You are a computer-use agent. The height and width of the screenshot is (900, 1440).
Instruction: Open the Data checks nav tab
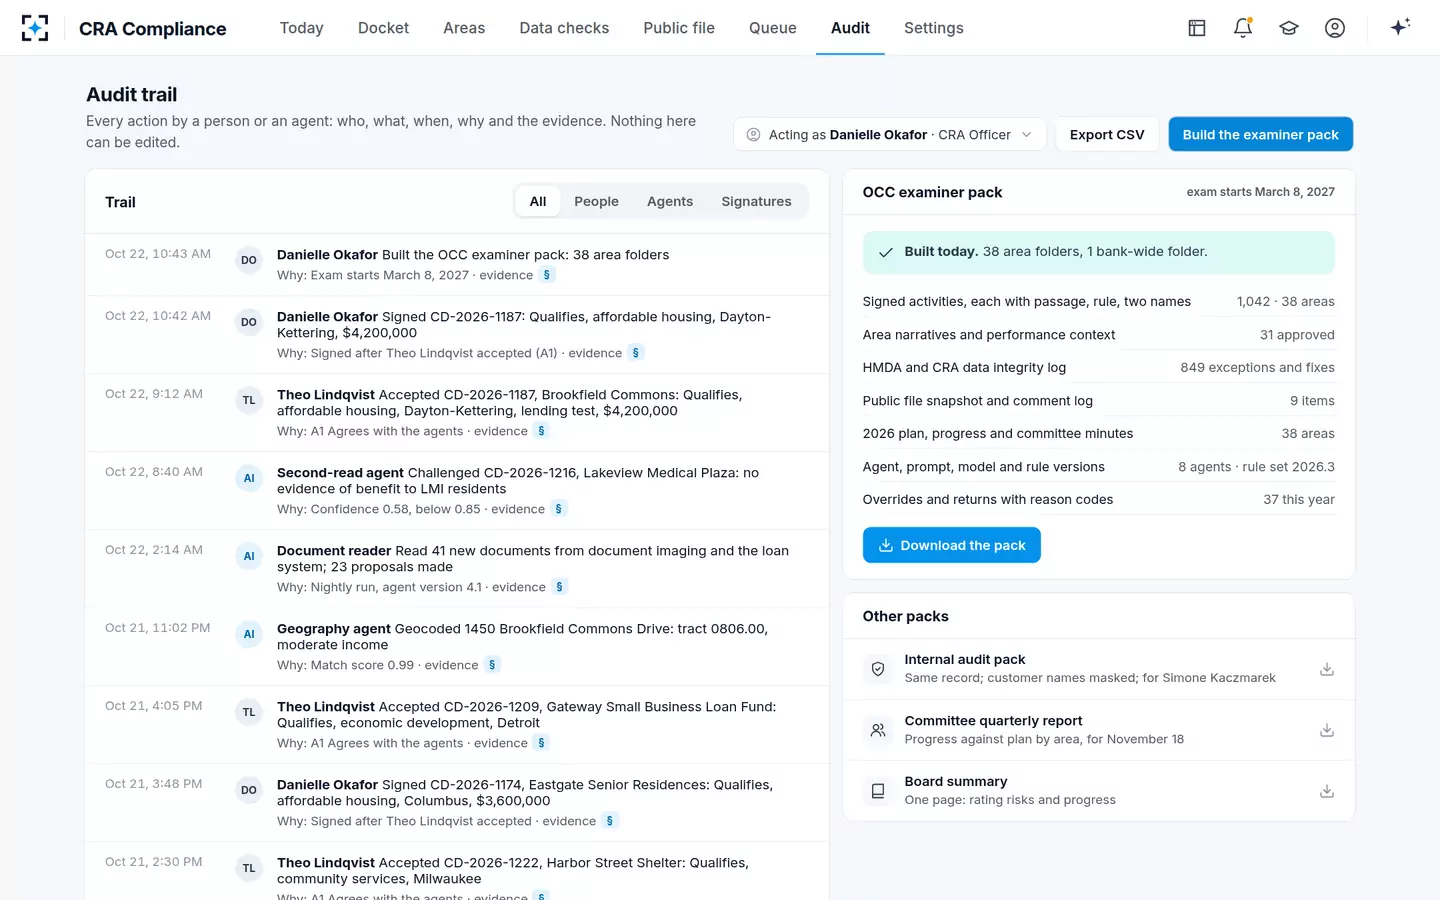tap(564, 28)
